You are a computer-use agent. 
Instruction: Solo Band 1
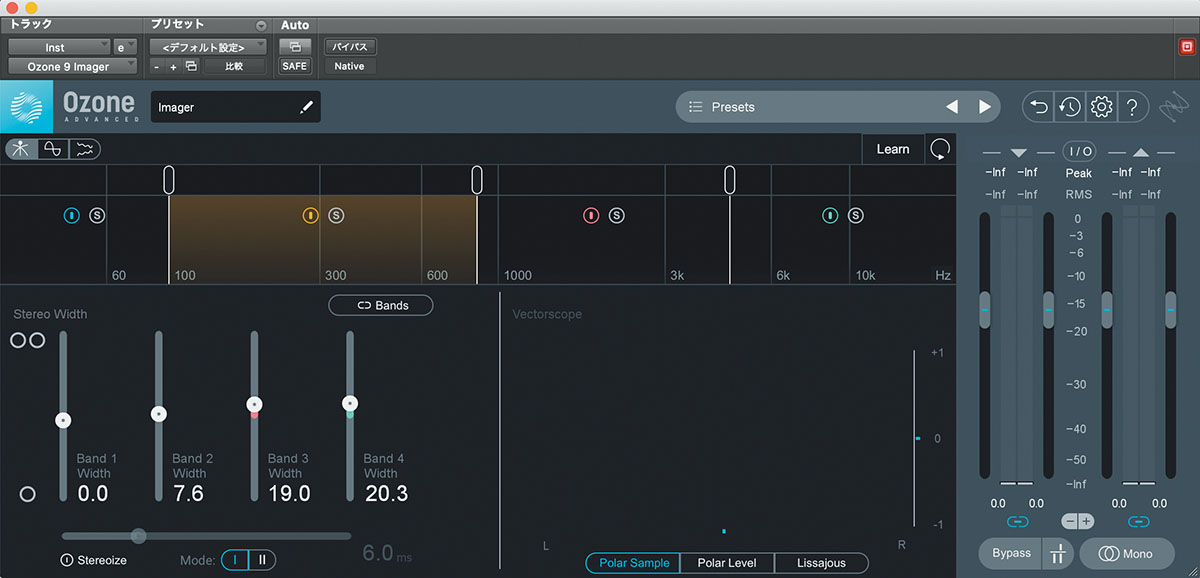(x=97, y=215)
